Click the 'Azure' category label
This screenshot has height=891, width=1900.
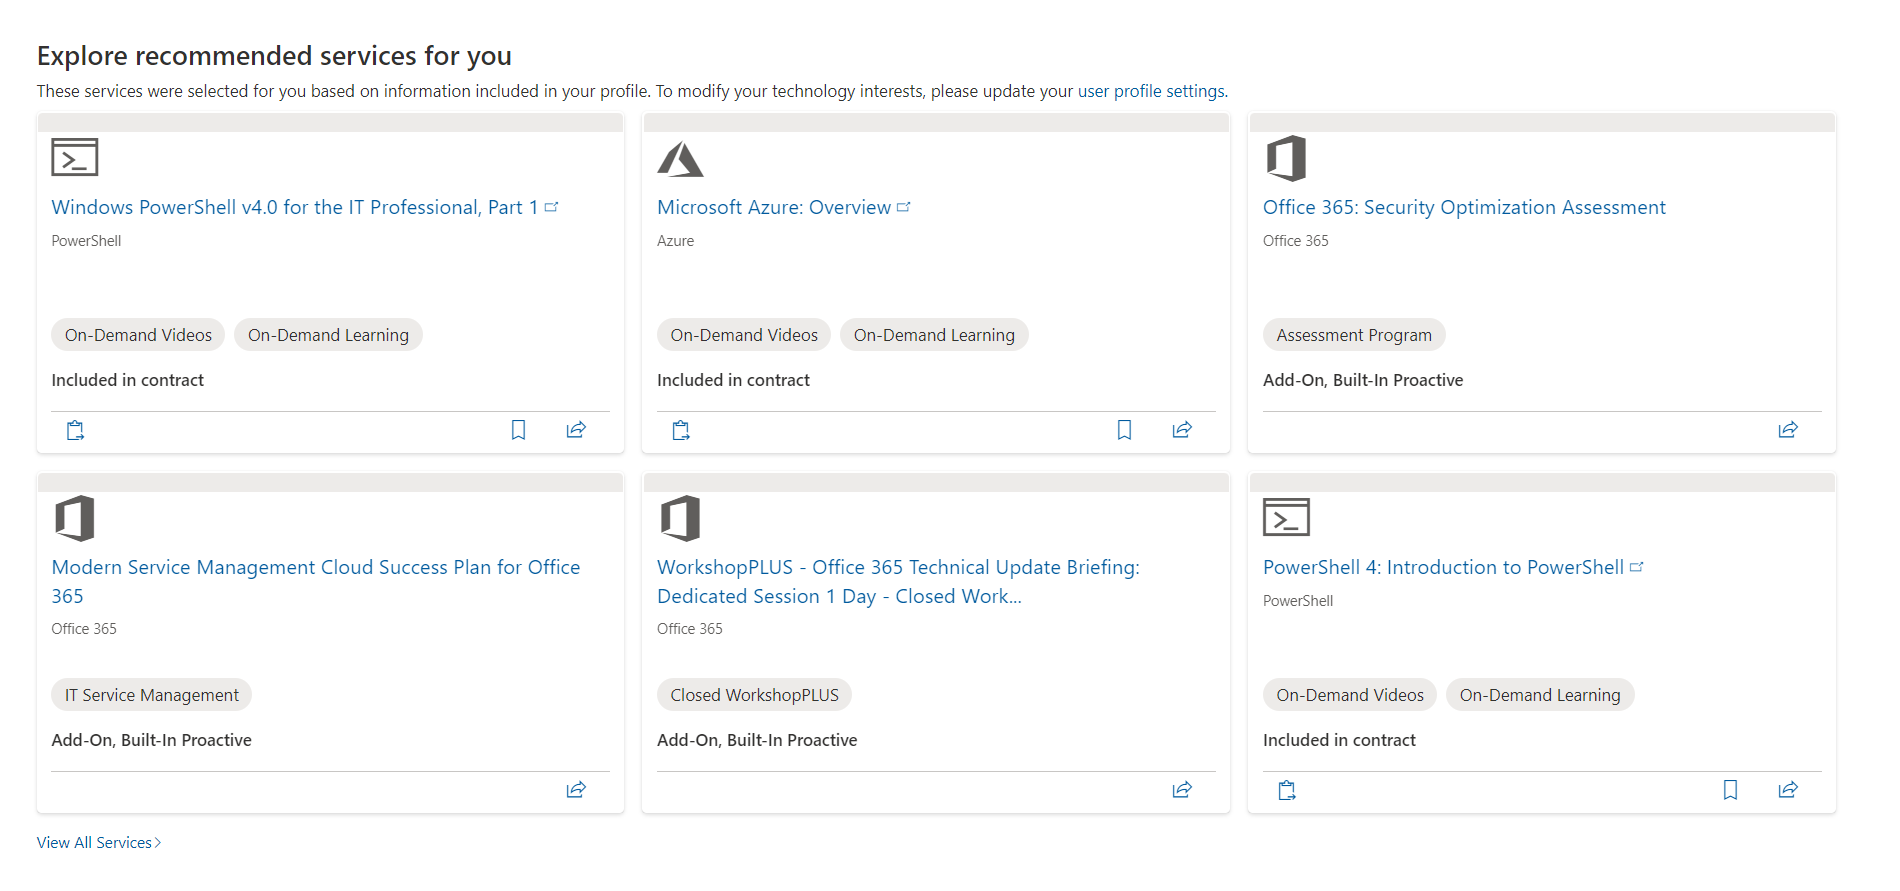[x=675, y=241]
